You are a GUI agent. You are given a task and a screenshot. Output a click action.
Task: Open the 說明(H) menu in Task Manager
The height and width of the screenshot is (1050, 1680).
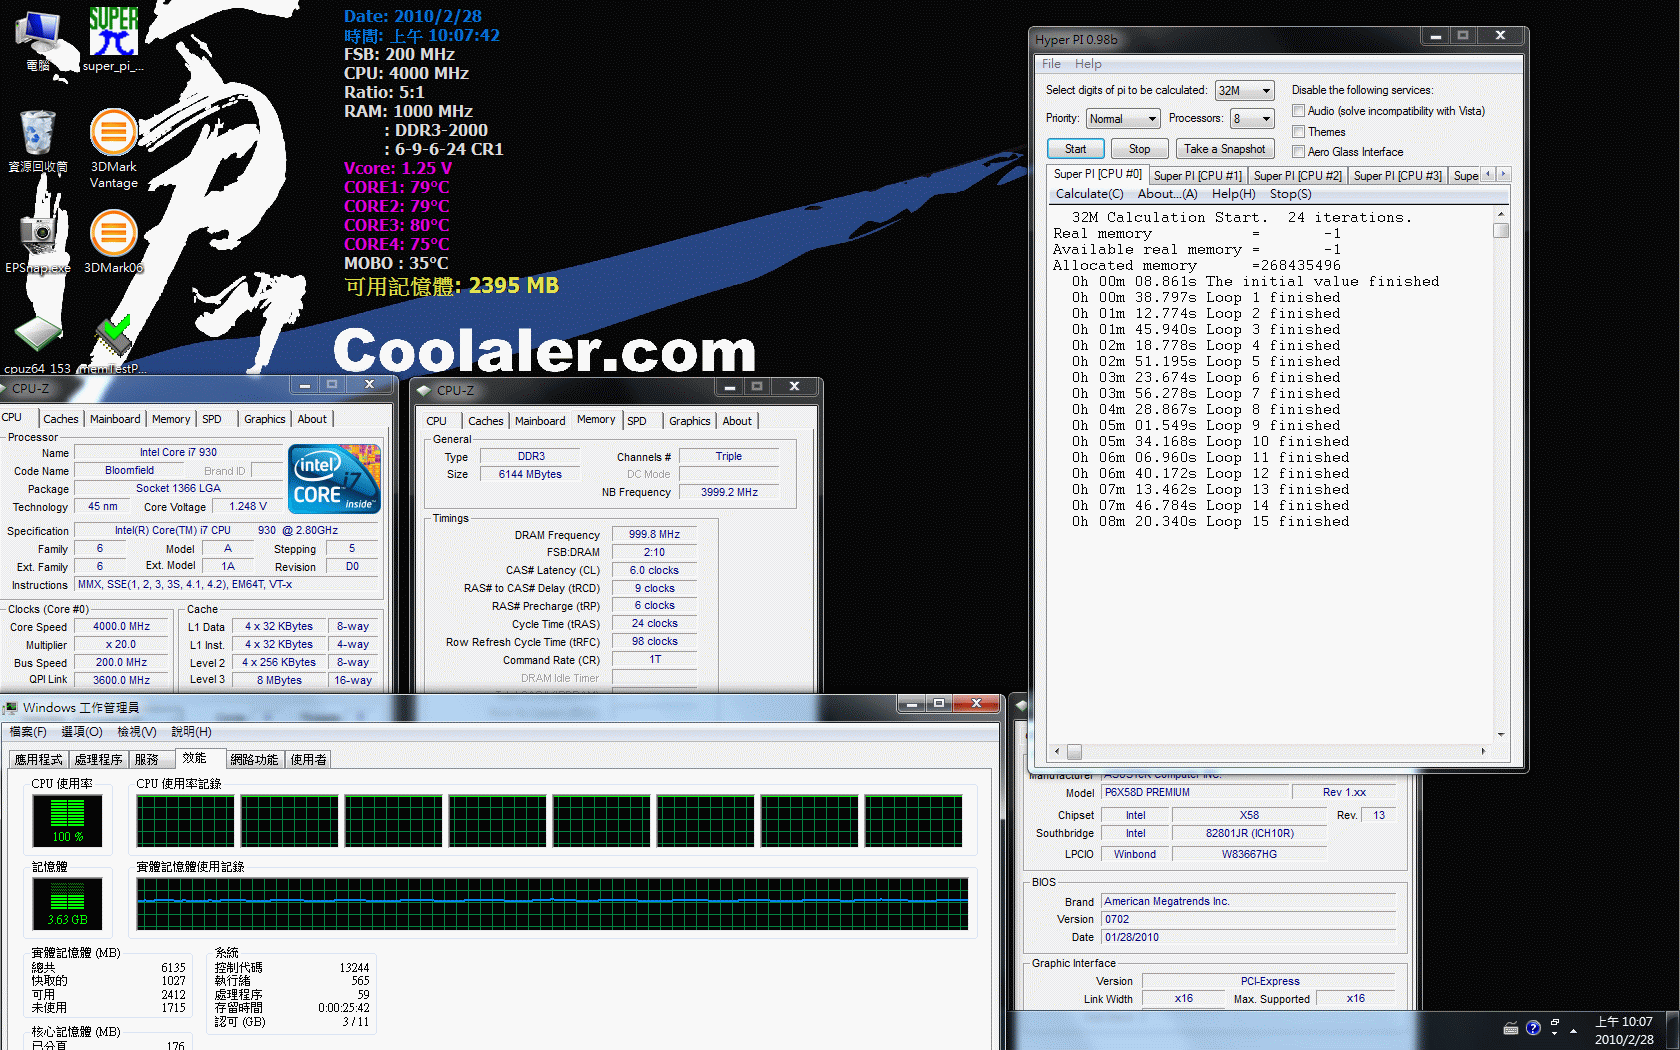[191, 732]
